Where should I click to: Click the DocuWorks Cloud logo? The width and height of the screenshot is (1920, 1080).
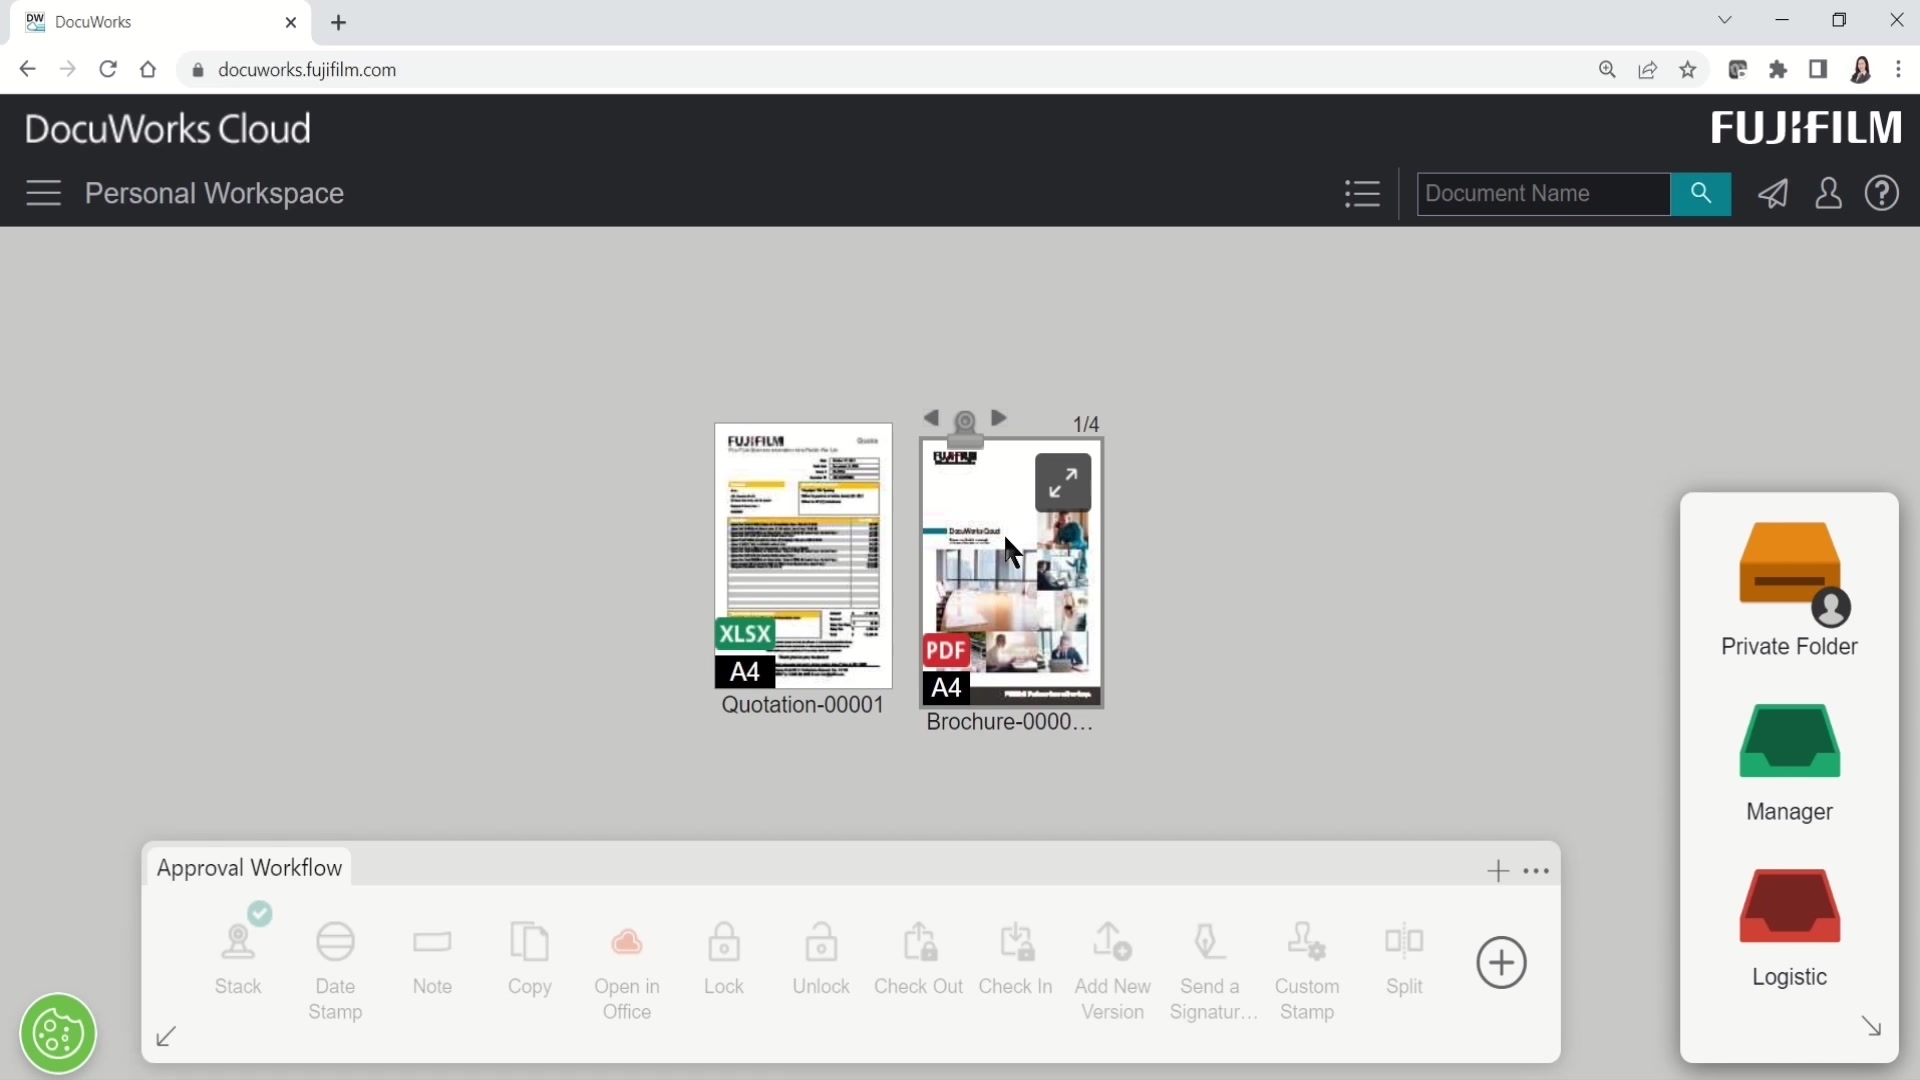[168, 129]
